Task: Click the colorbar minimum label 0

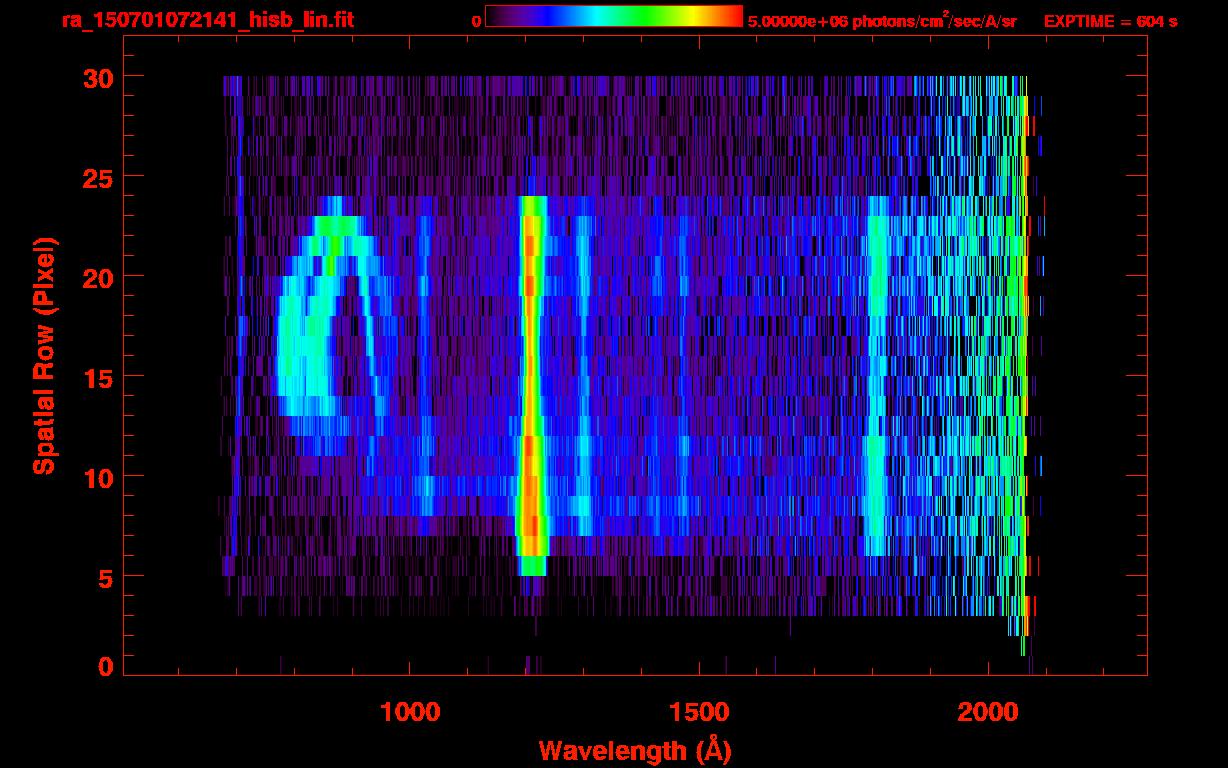Action: pos(476,21)
